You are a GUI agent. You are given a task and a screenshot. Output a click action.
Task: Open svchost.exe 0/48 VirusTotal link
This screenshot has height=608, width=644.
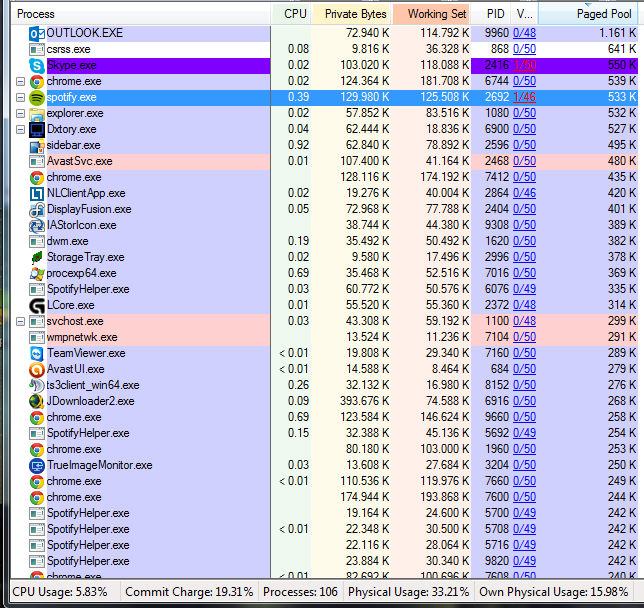click(524, 322)
